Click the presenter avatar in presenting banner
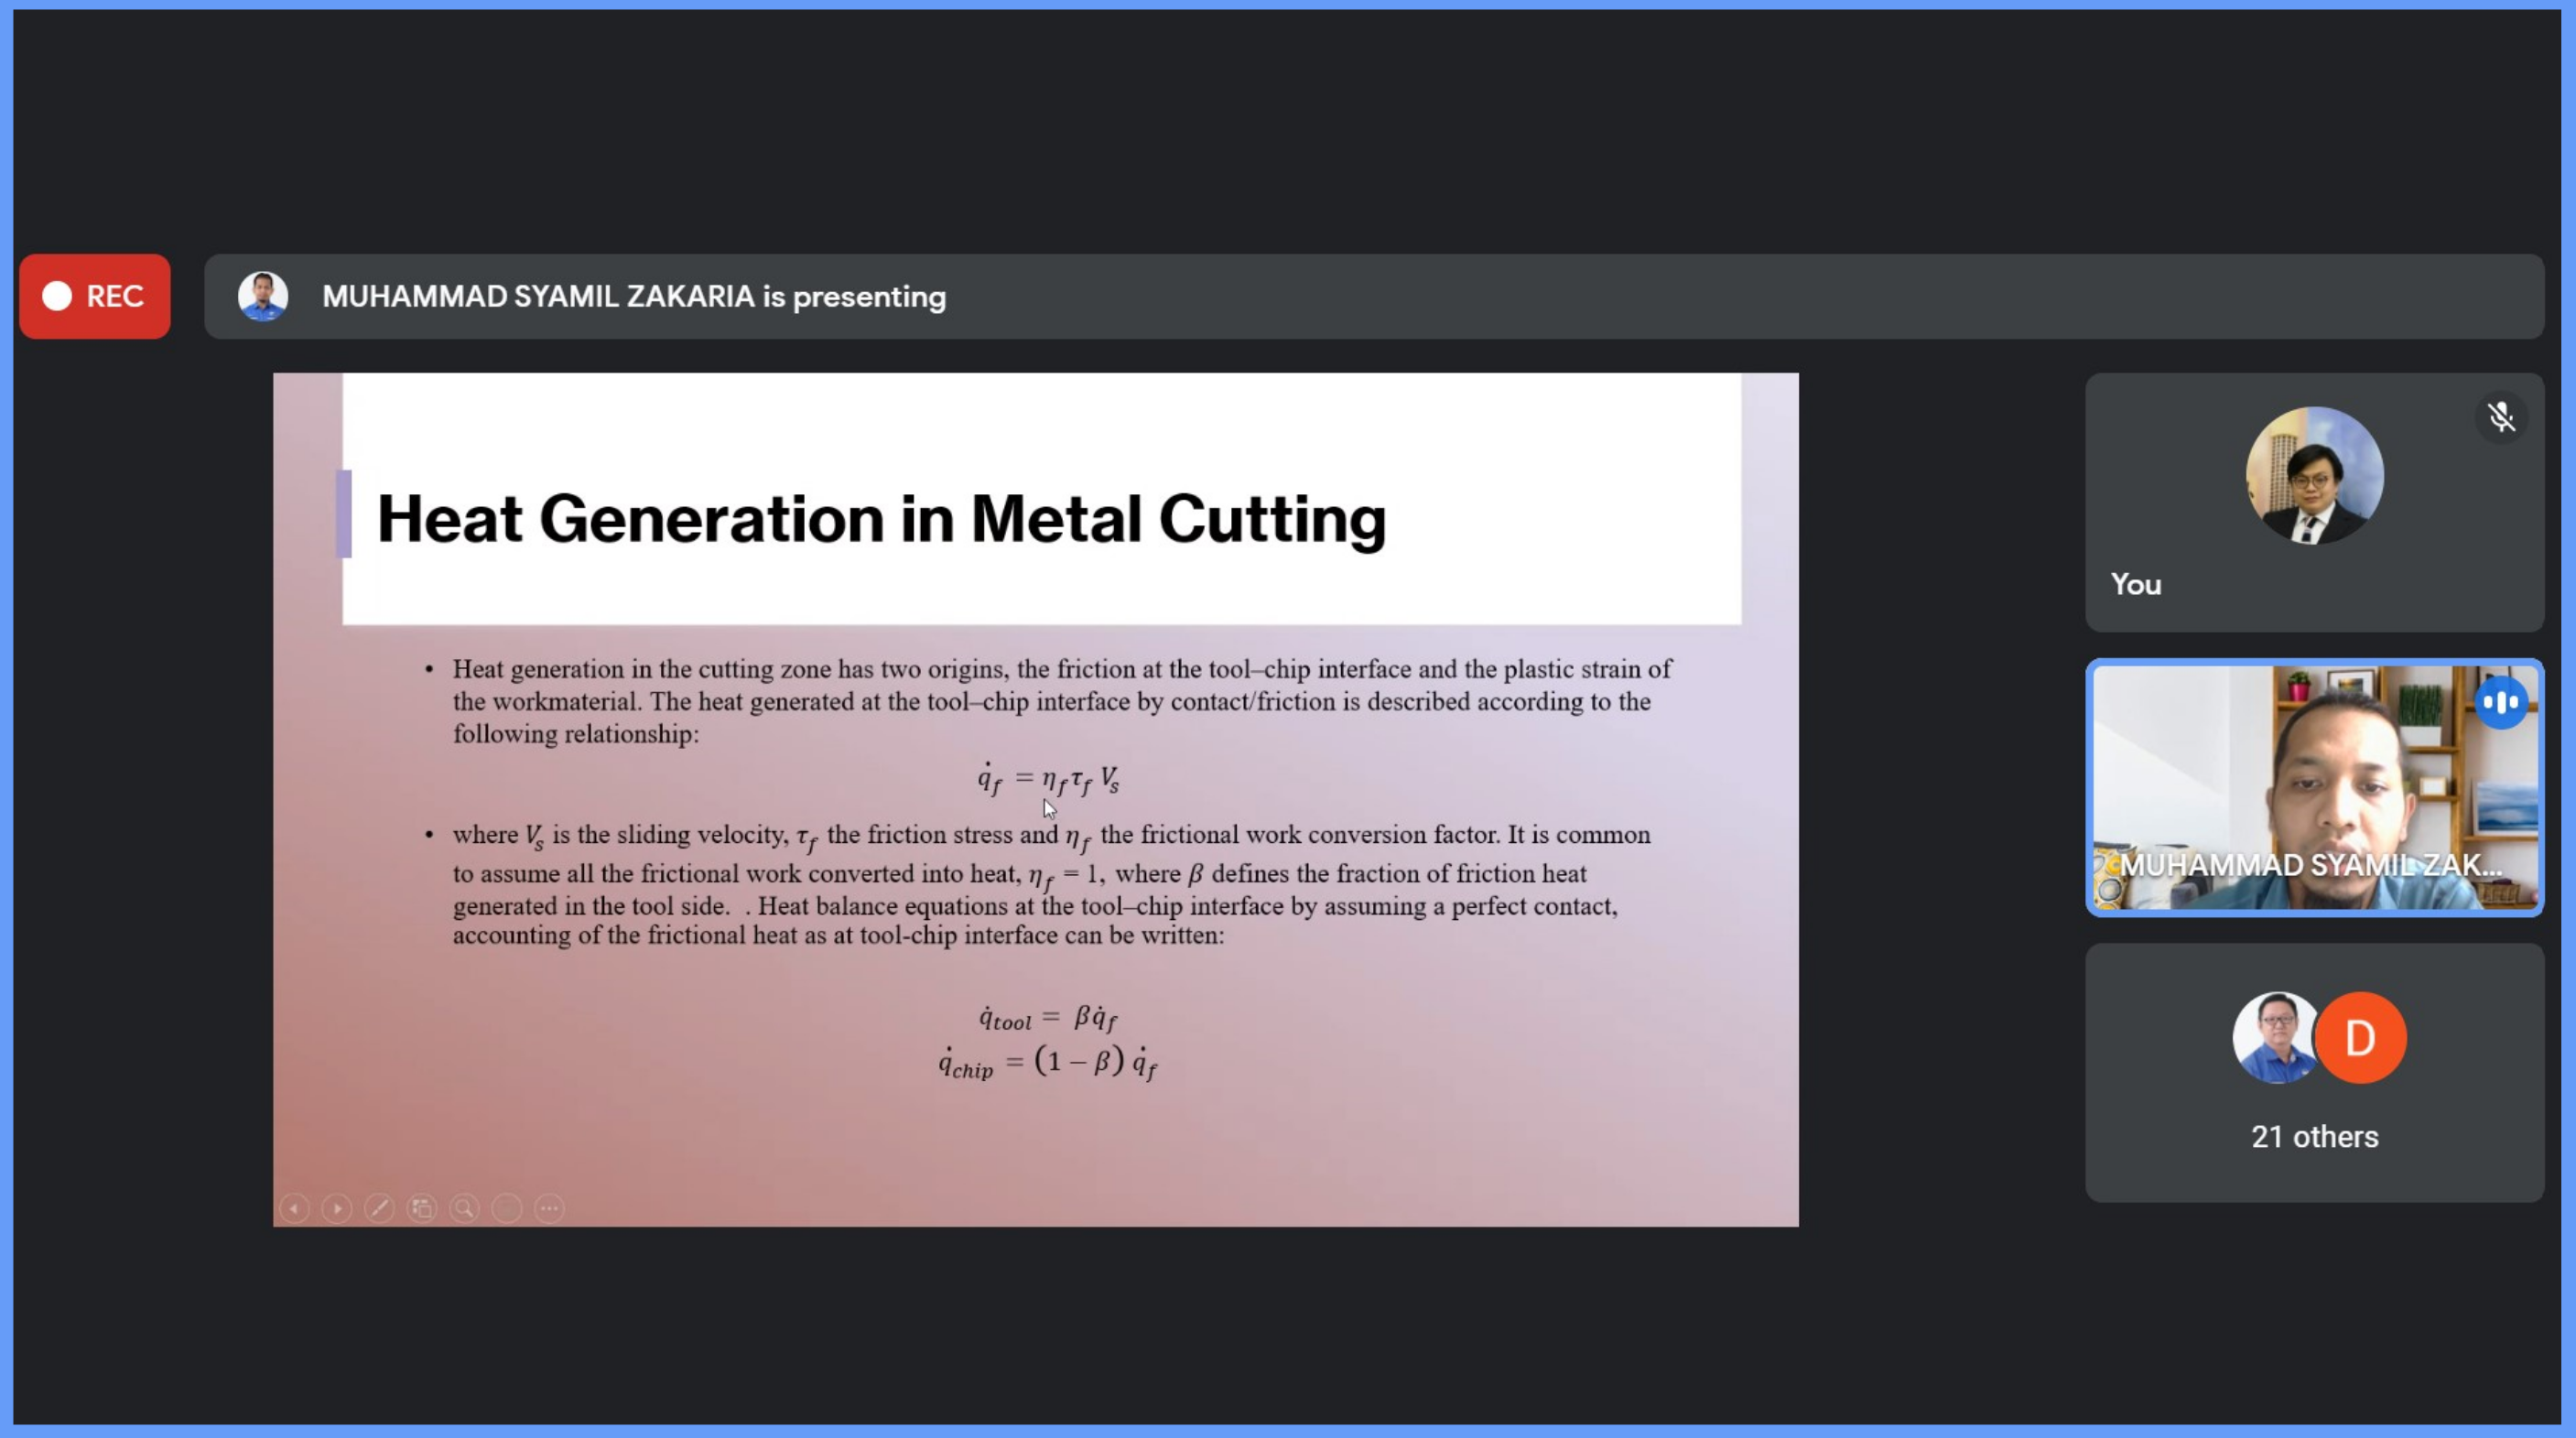Screen dimensions: 2576x1438 pos(263,296)
